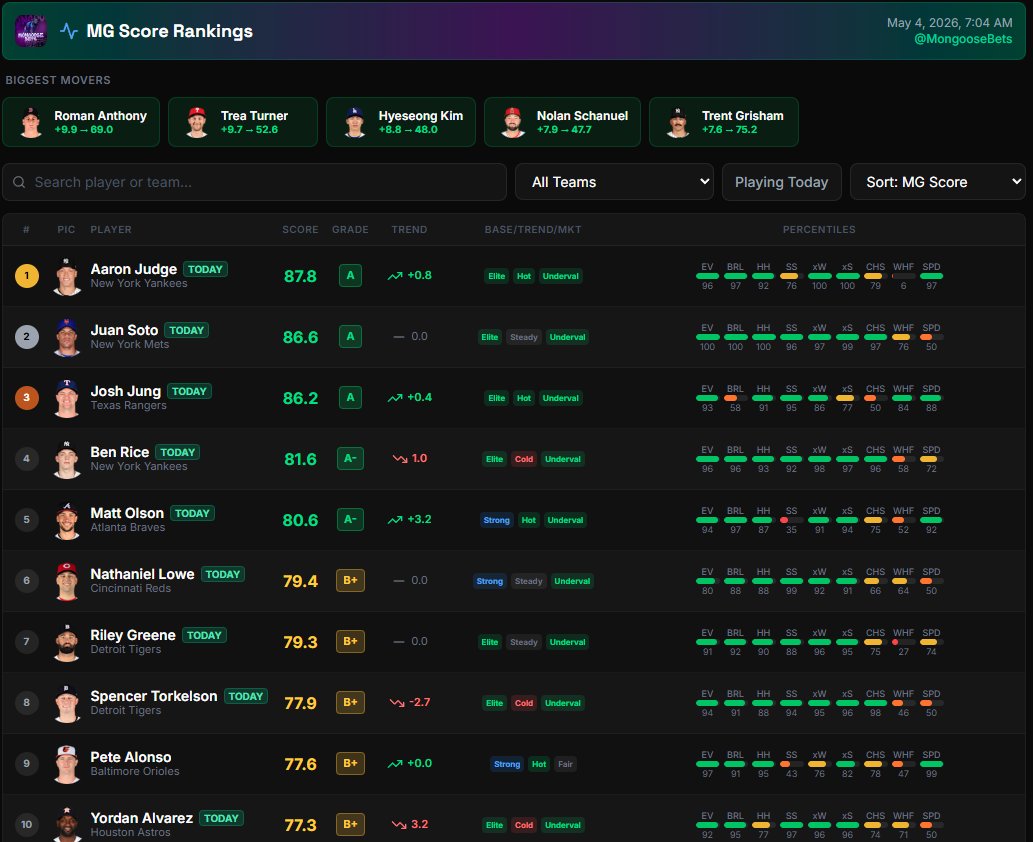1033x842 pixels.
Task: Click the pulse icon beside MG Score Rankings
Action: (x=69, y=31)
